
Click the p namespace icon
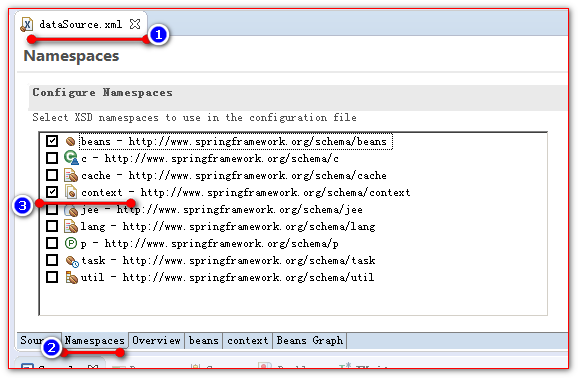click(x=71, y=243)
